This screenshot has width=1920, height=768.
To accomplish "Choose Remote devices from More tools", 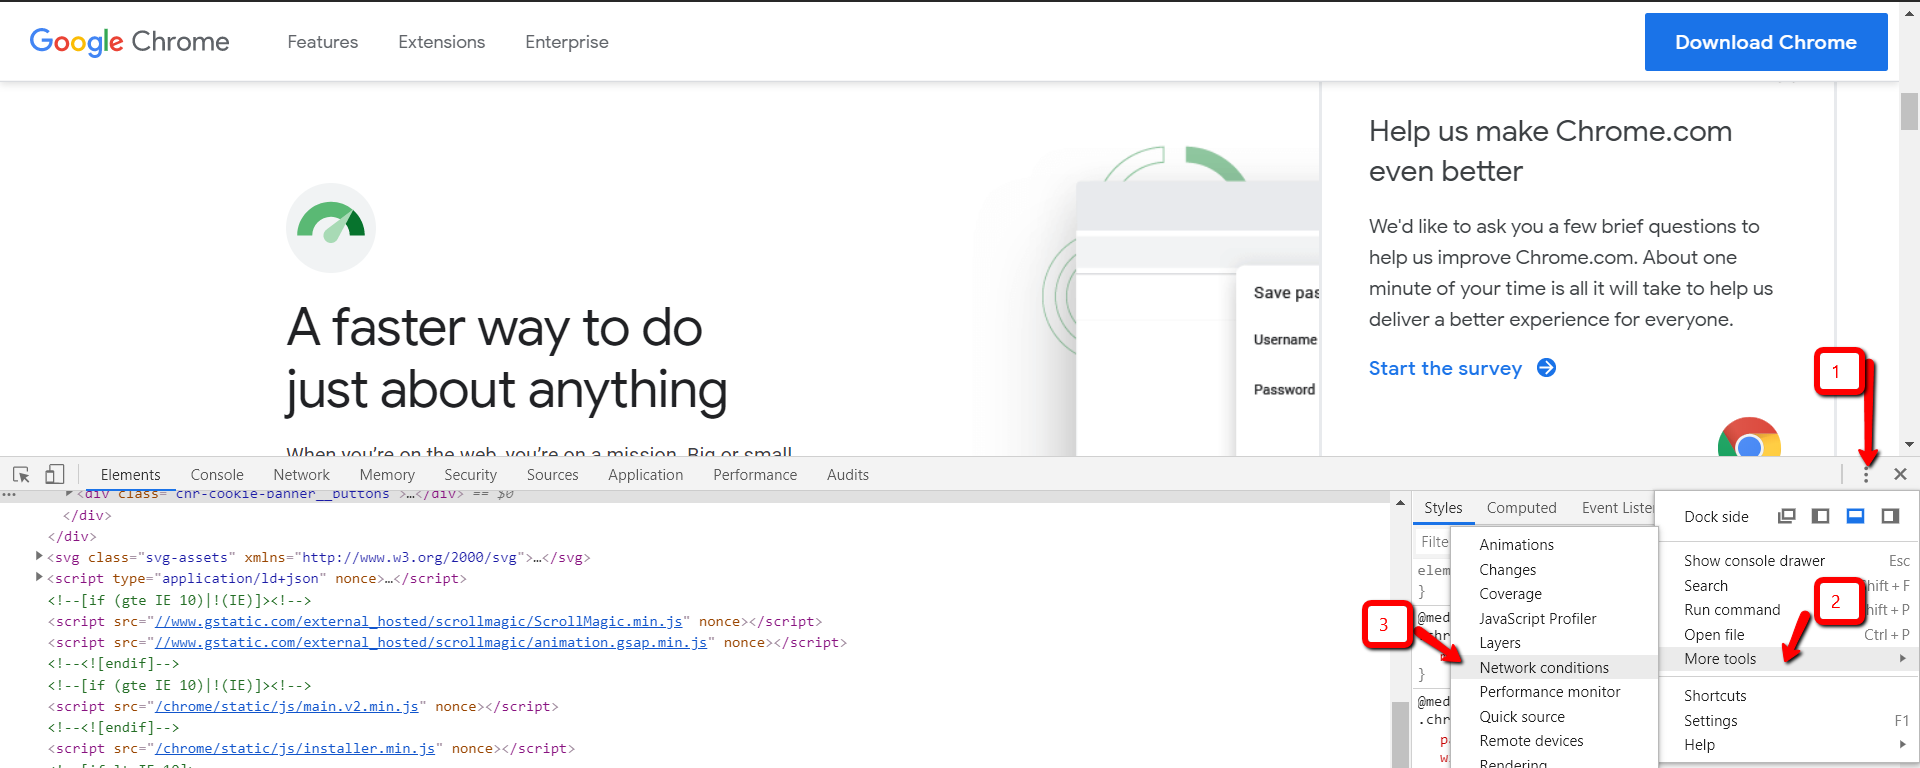I will pos(1554,741).
